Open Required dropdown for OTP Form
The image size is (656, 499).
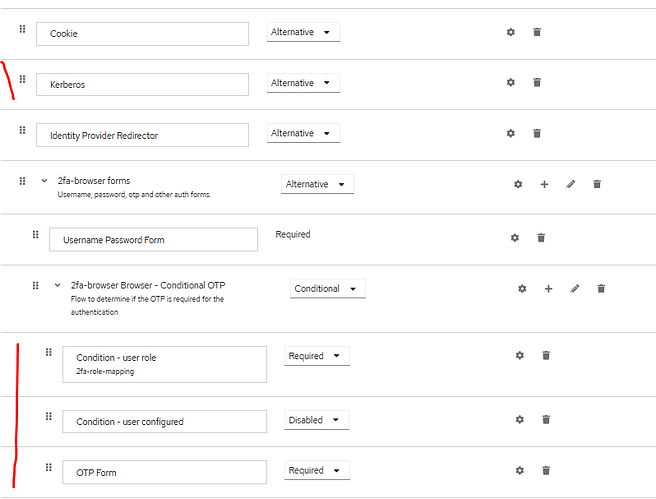316,470
